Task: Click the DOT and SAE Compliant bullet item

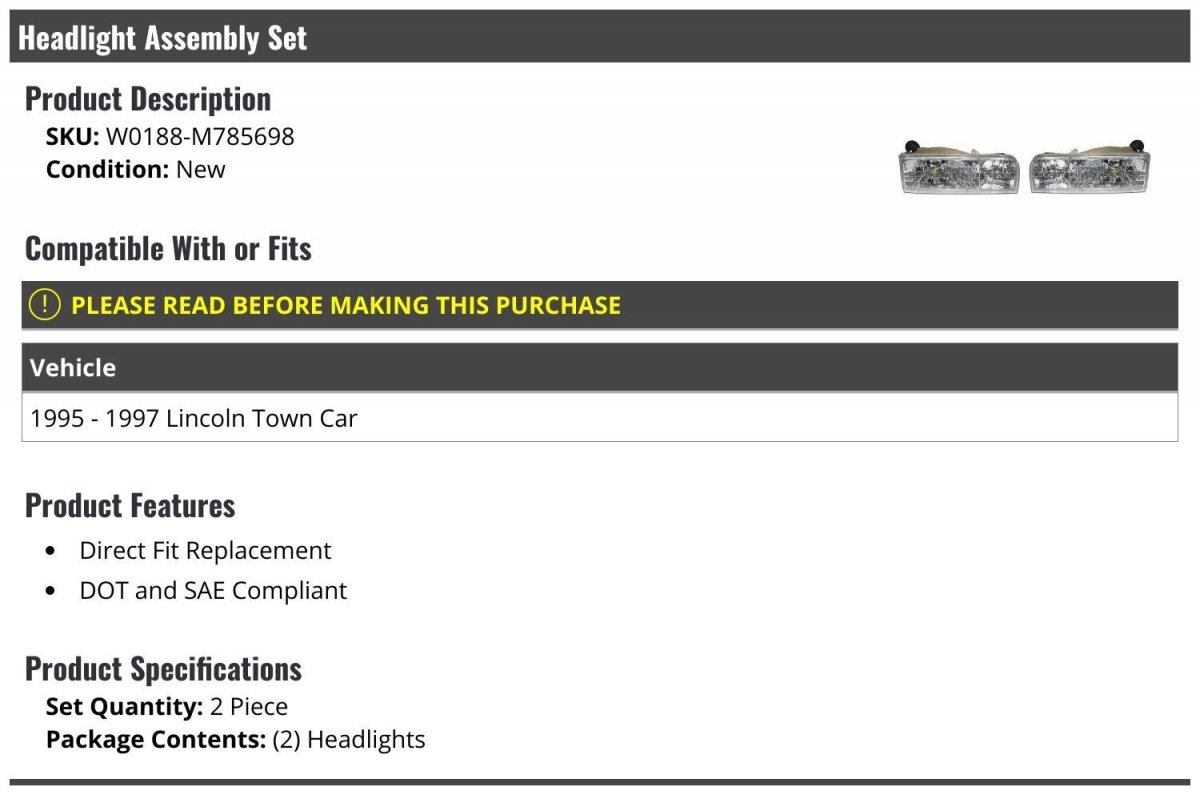Action: coord(213,591)
